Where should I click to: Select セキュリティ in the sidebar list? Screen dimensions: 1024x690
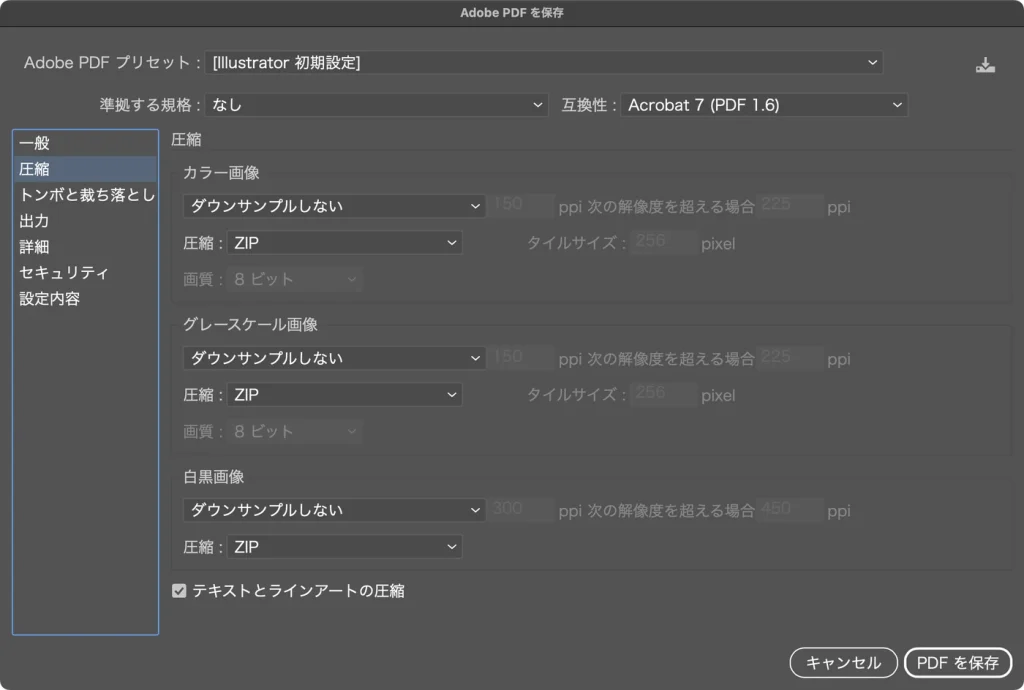tap(85, 272)
